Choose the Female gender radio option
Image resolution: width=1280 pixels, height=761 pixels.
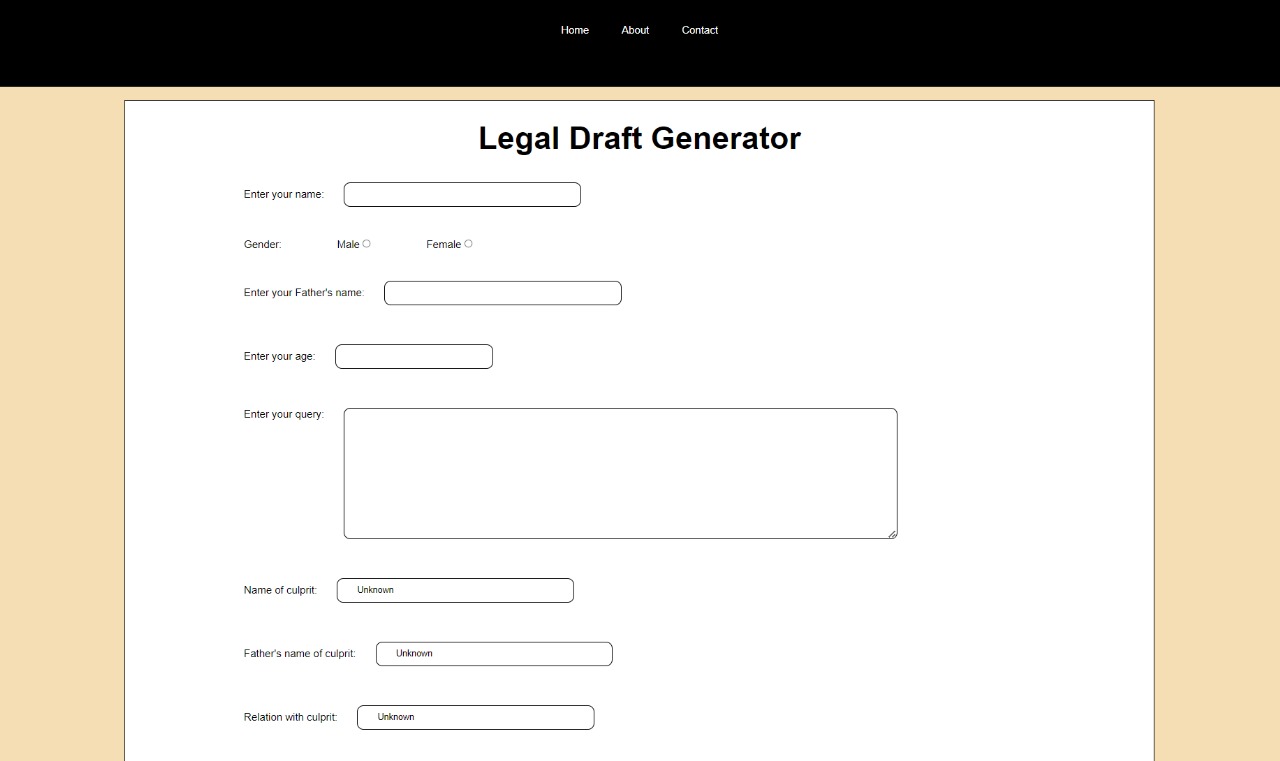[468, 244]
